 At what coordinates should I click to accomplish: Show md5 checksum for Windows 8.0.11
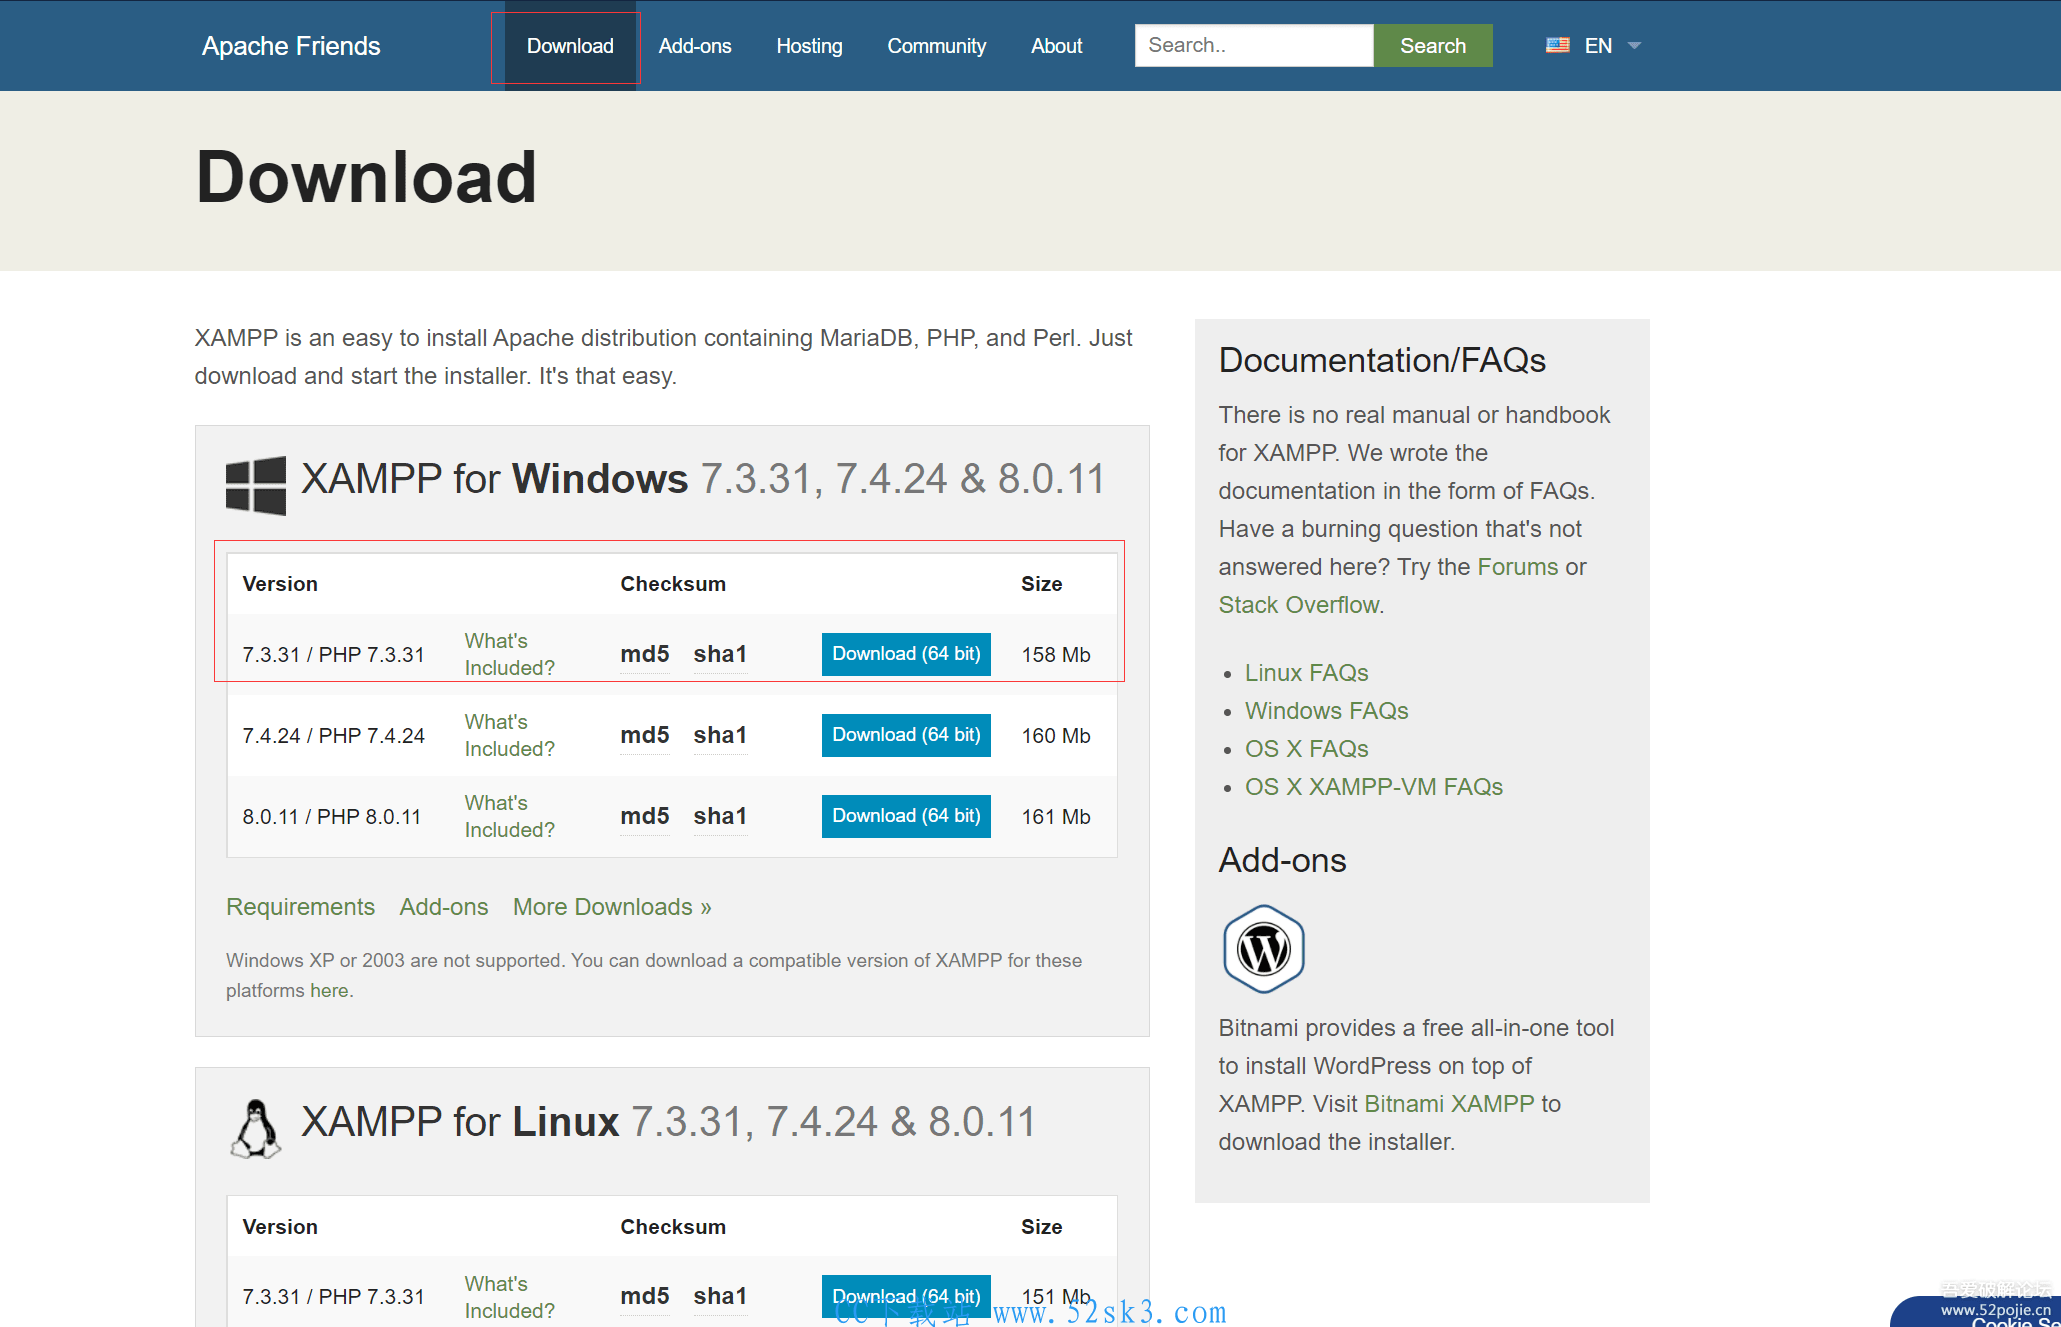click(x=644, y=816)
